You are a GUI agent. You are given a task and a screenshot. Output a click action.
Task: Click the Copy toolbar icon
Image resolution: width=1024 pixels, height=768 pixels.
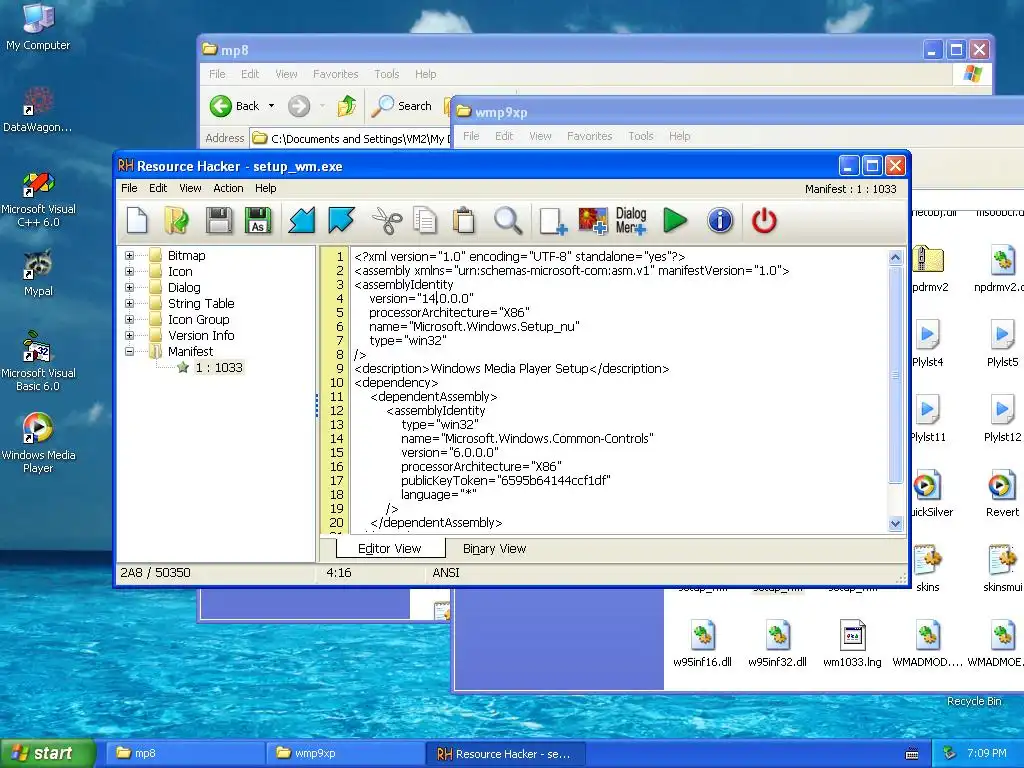pos(425,220)
